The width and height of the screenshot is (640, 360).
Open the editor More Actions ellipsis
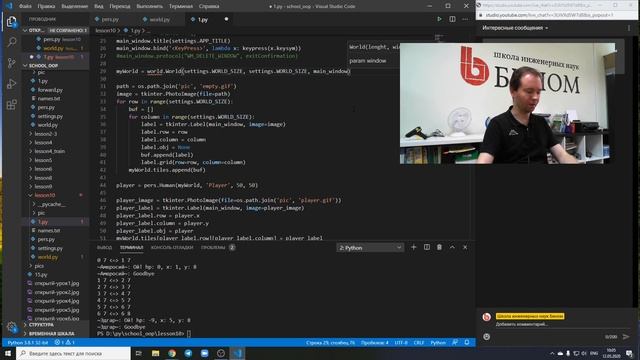point(465,19)
